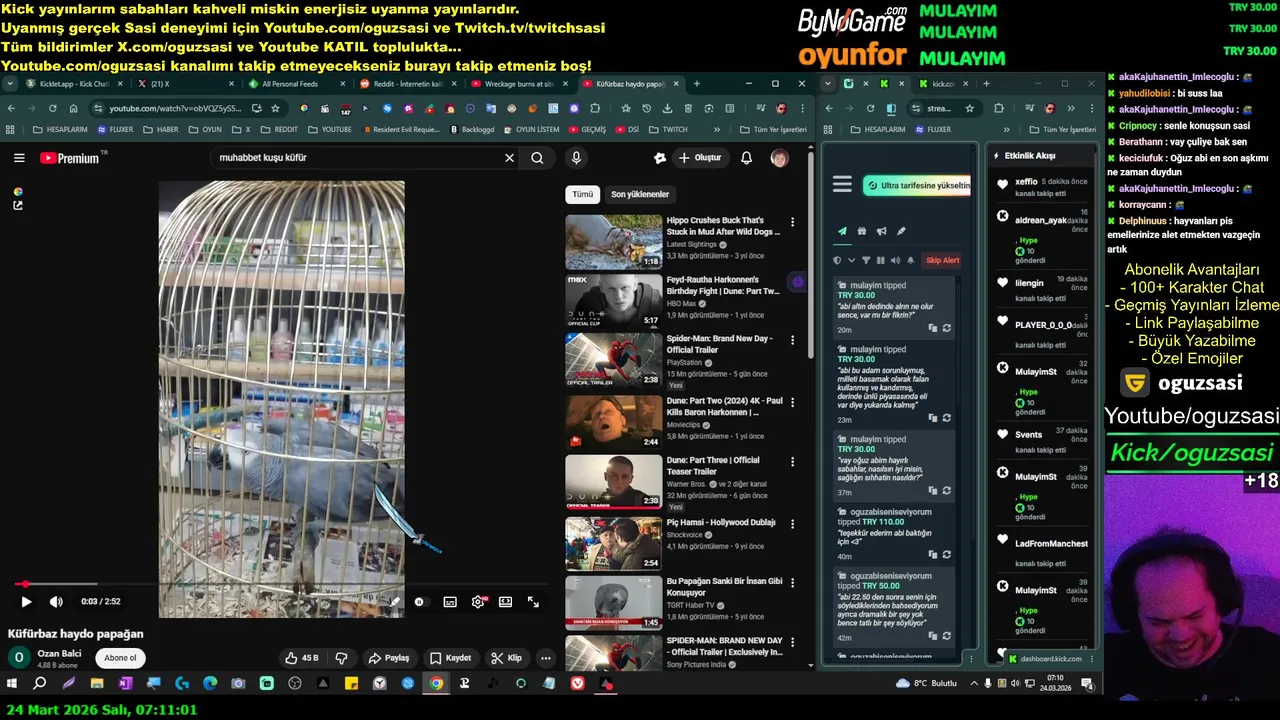Open the Dune Part Two Paul Kills Baron video
The image size is (1280, 720).
point(613,422)
